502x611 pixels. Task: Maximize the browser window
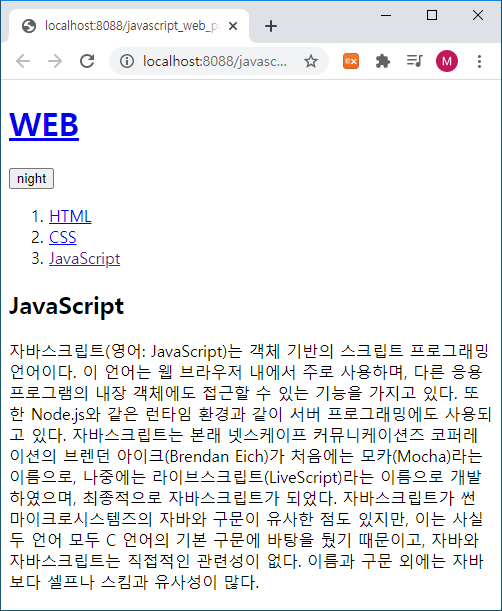(x=432, y=15)
